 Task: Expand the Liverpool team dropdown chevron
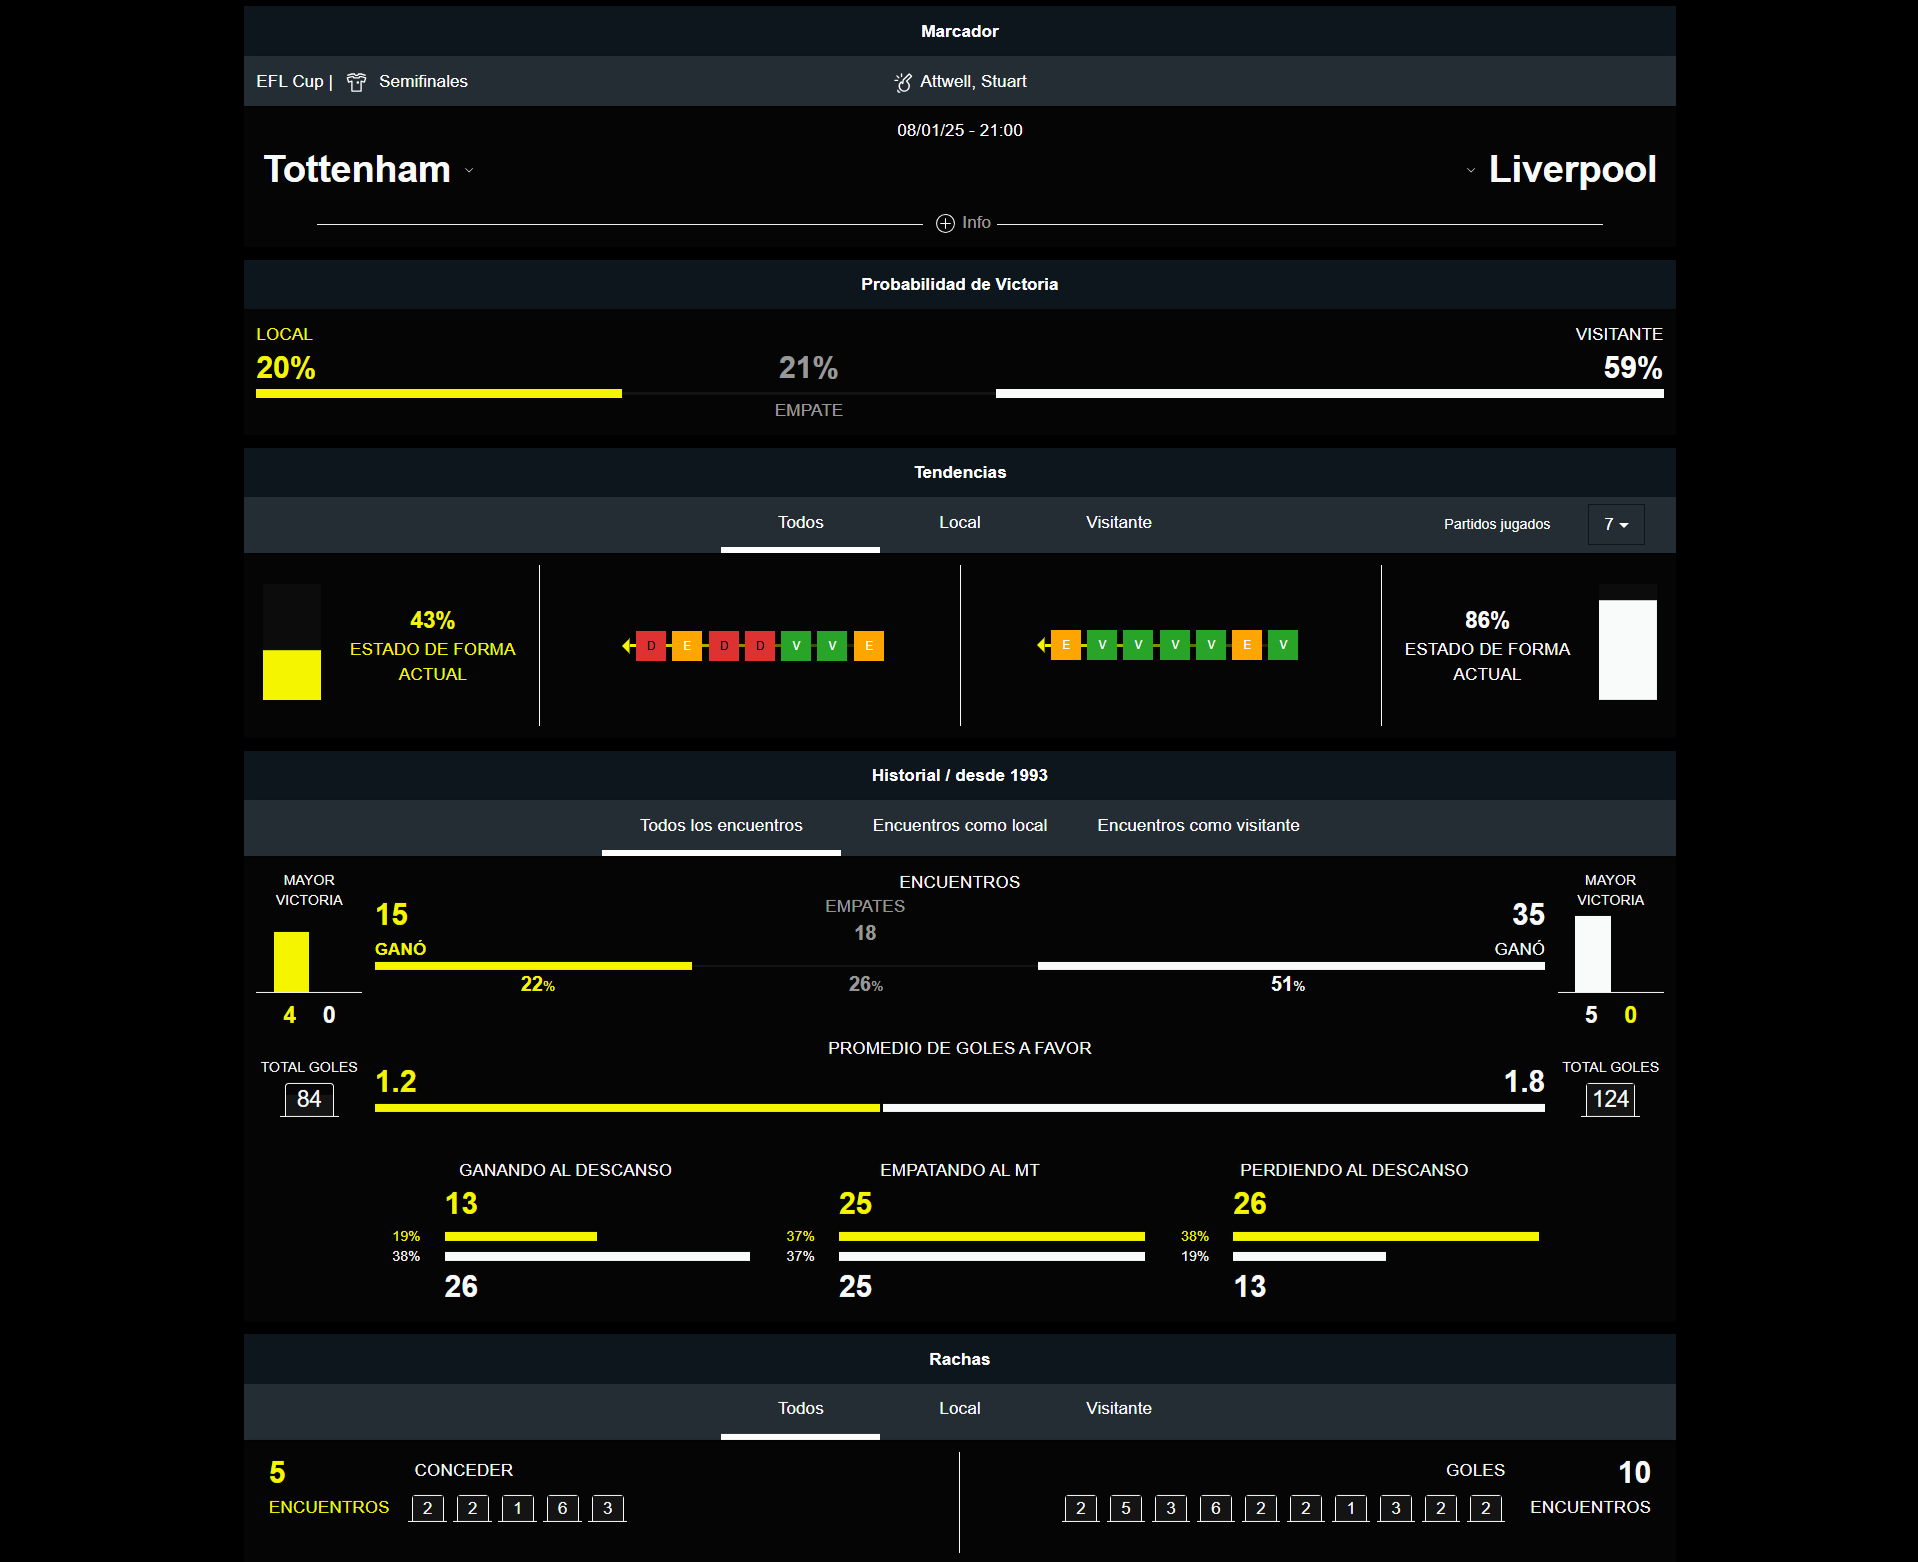[1470, 171]
